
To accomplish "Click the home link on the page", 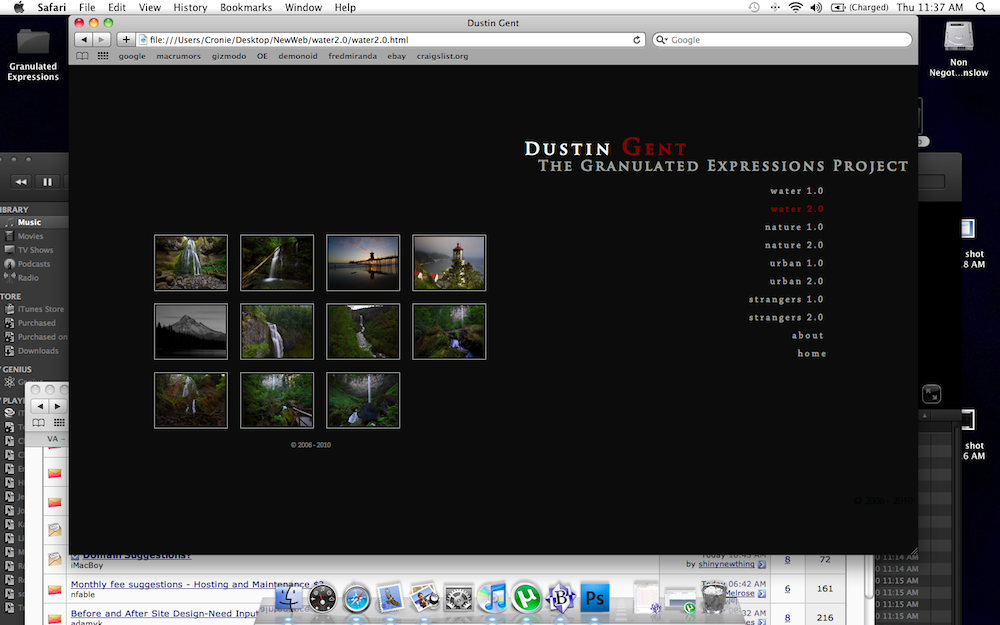I will click(811, 353).
